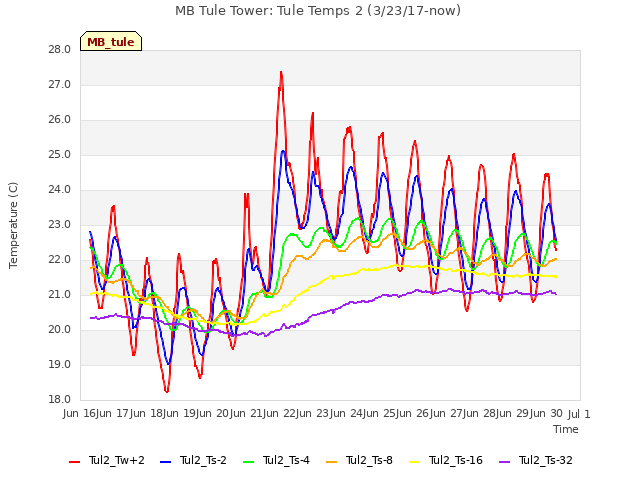The width and height of the screenshot is (640, 480).
Task: Click the blue Ts-2 peak near 25.1
Action: pos(283,151)
